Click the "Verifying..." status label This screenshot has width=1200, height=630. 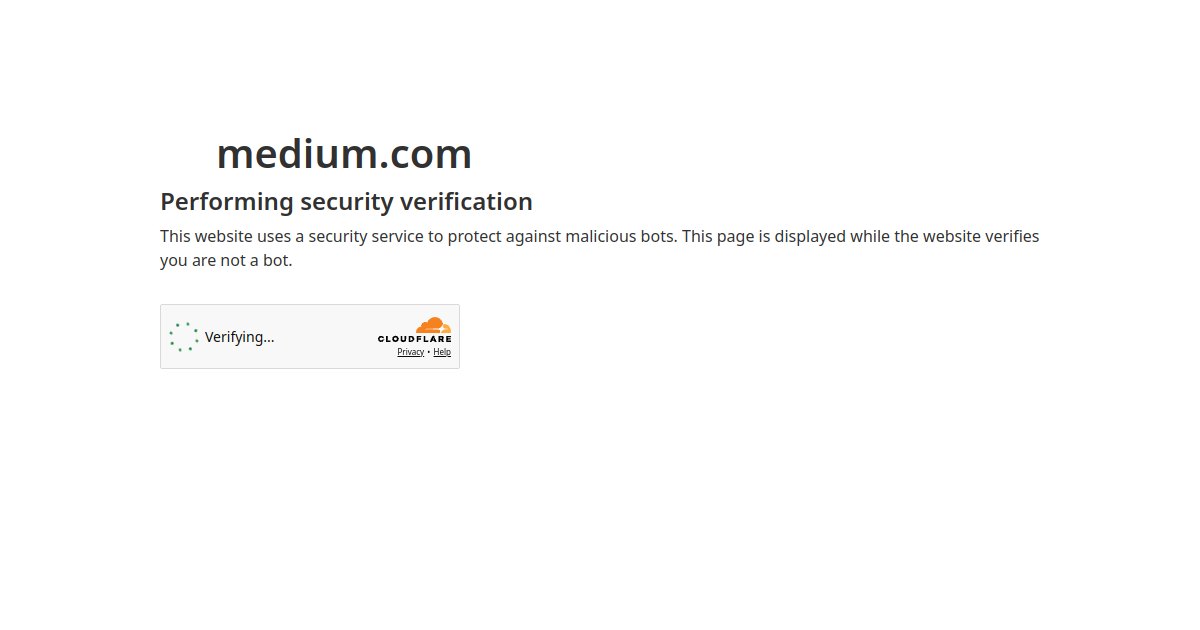[x=239, y=337]
